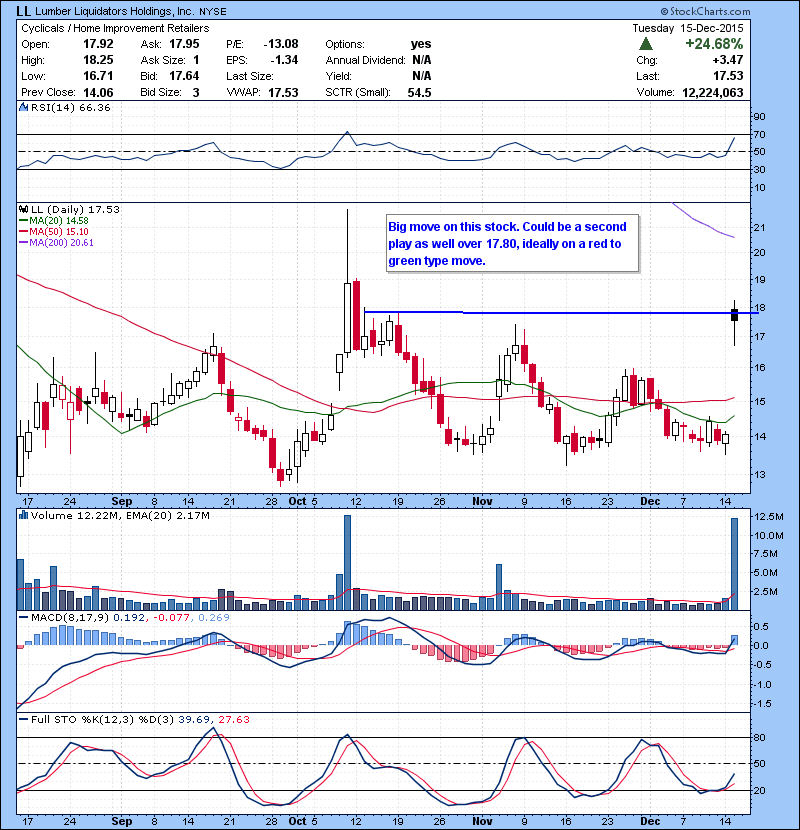The height and width of the screenshot is (830, 800).
Task: Click the Bid price 17.64
Action: [184, 76]
